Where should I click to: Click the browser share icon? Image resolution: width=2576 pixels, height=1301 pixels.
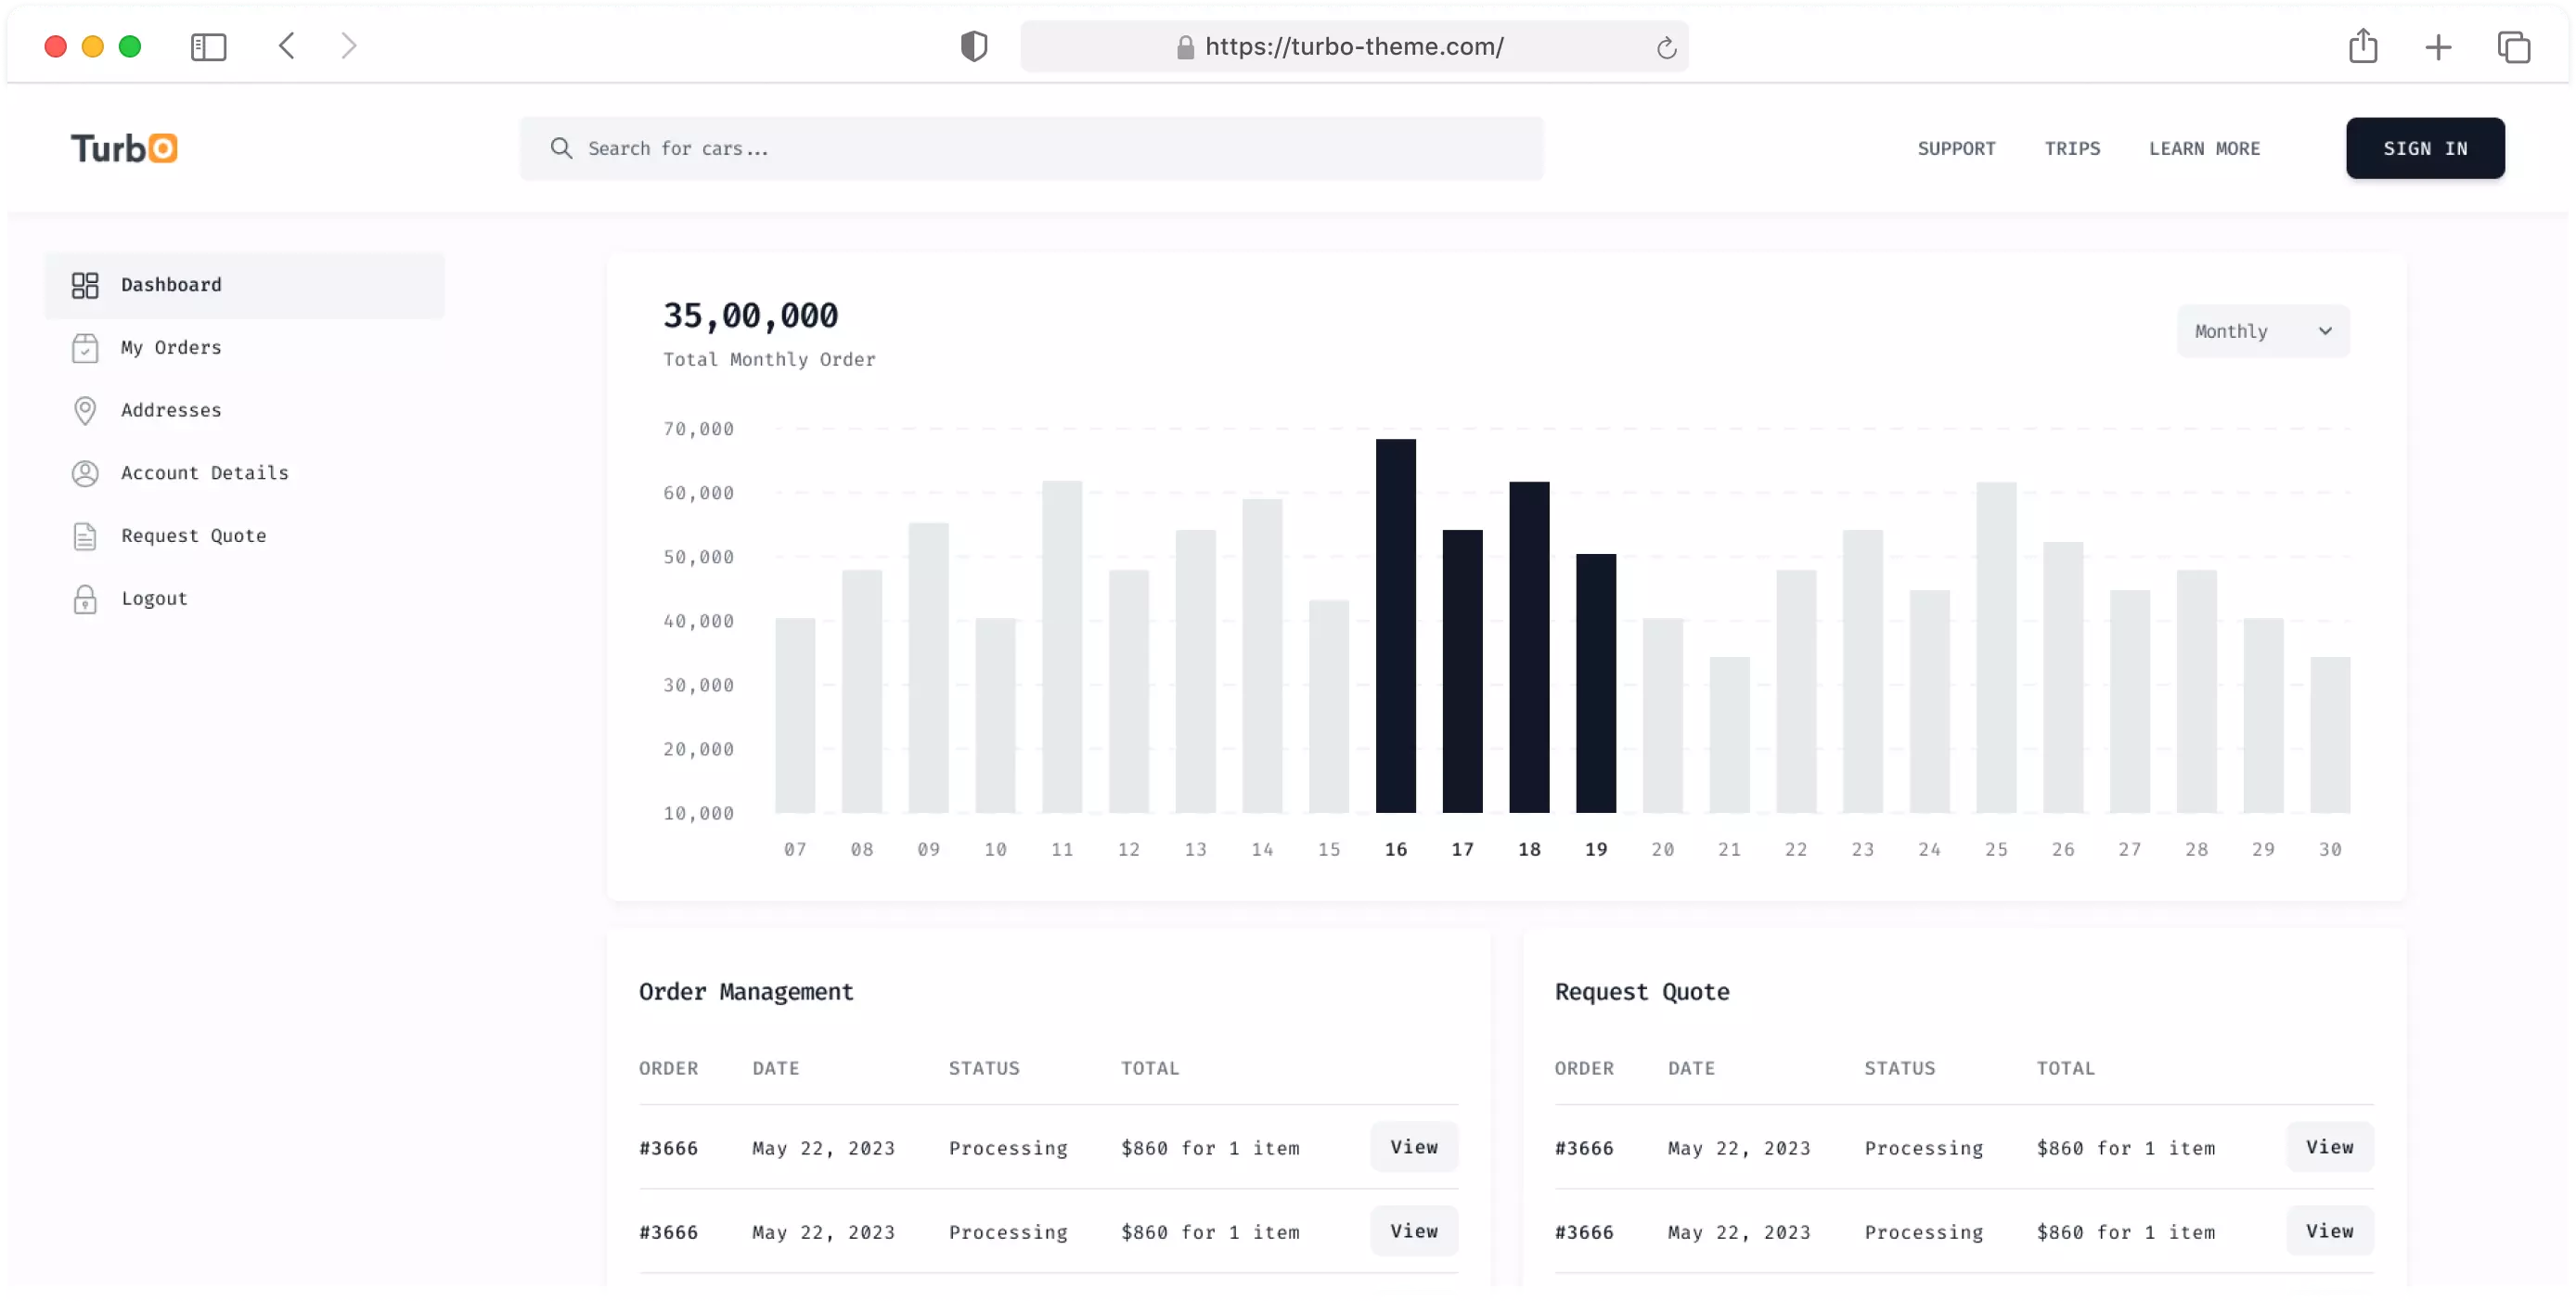(x=2362, y=46)
